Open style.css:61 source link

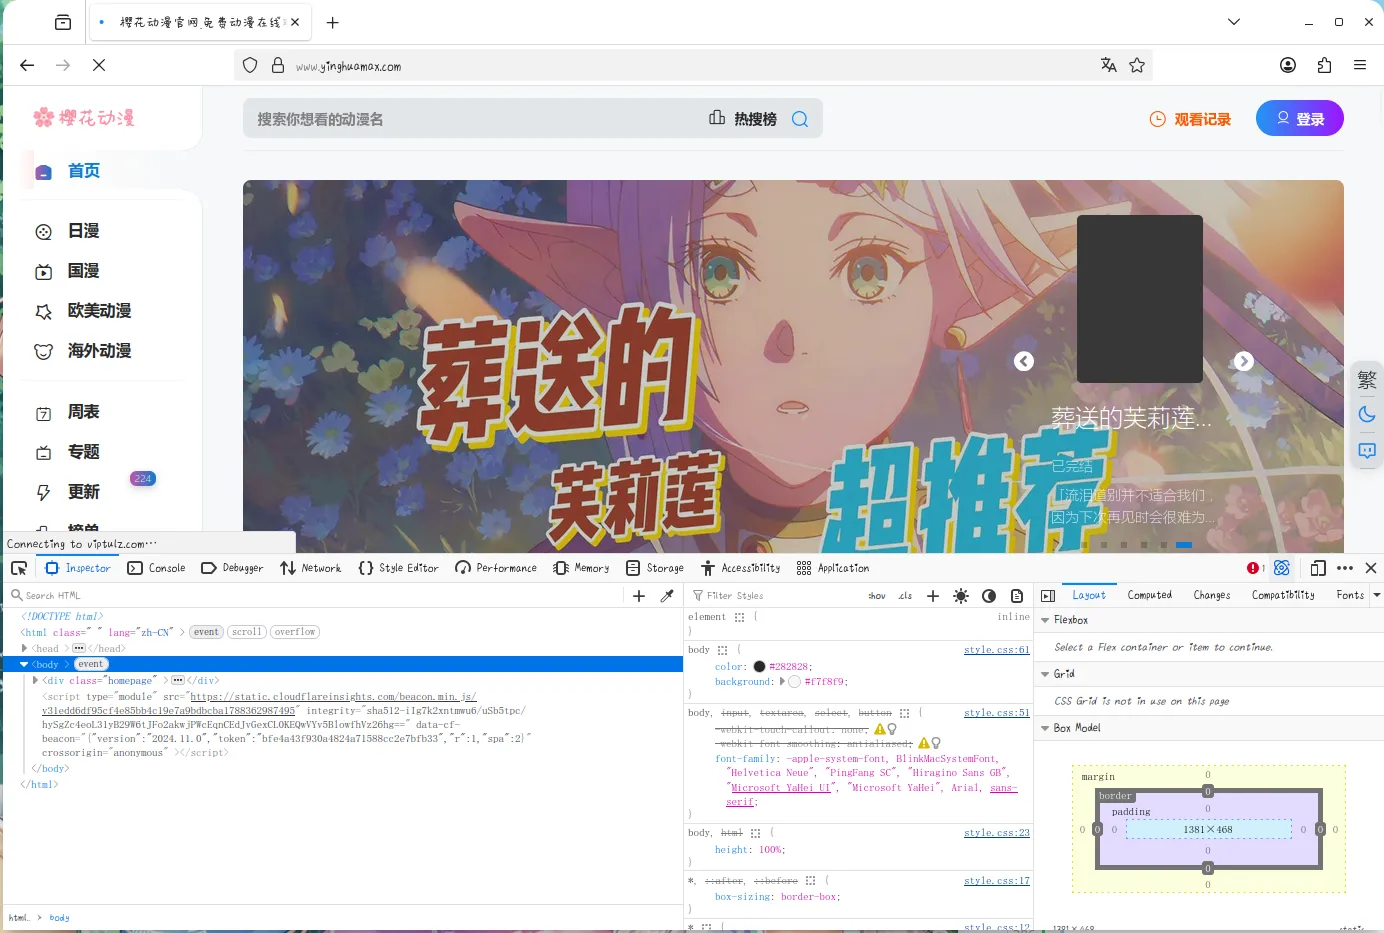tap(997, 650)
